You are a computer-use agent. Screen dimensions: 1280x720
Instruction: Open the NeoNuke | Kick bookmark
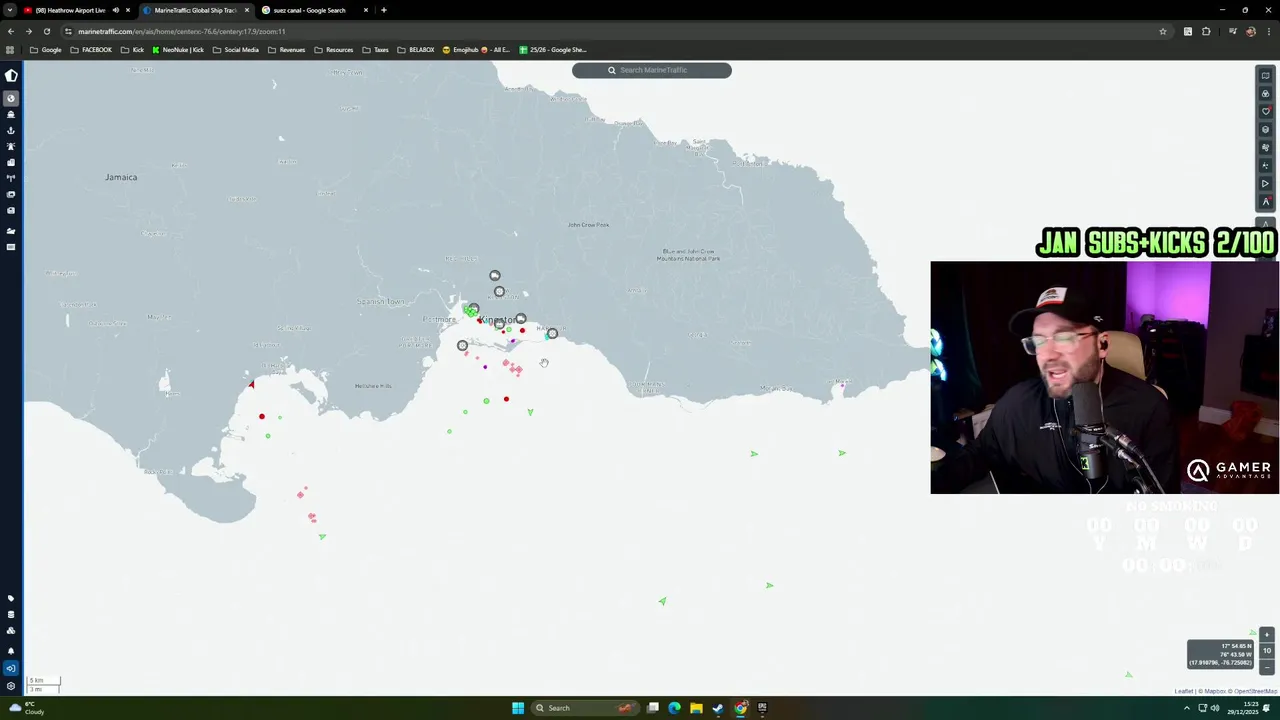click(x=178, y=50)
